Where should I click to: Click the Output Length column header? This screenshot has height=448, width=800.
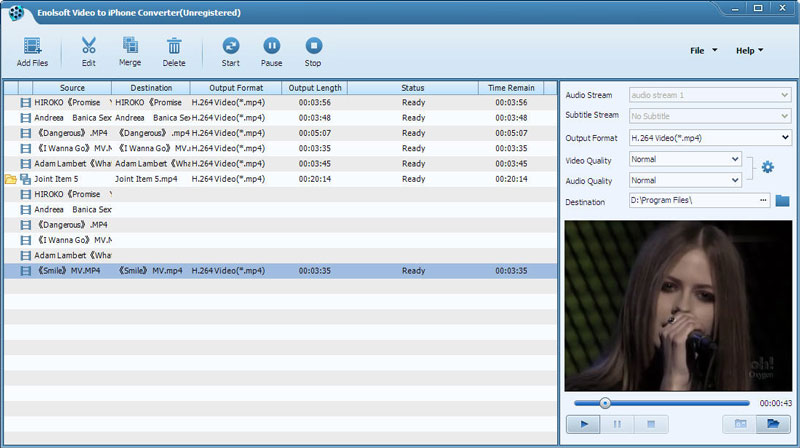(315, 88)
